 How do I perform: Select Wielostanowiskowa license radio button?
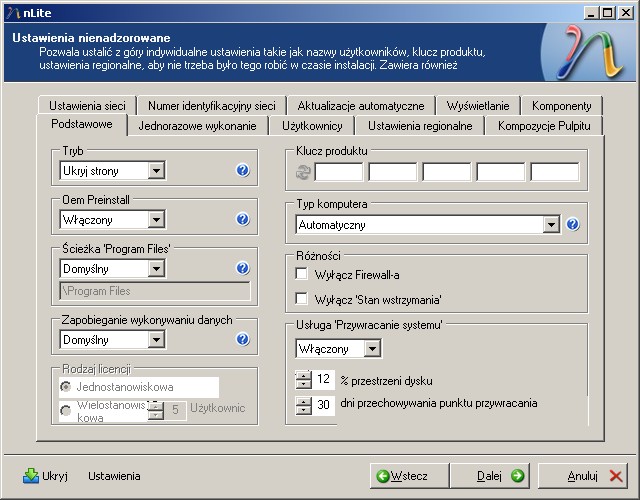(65, 411)
